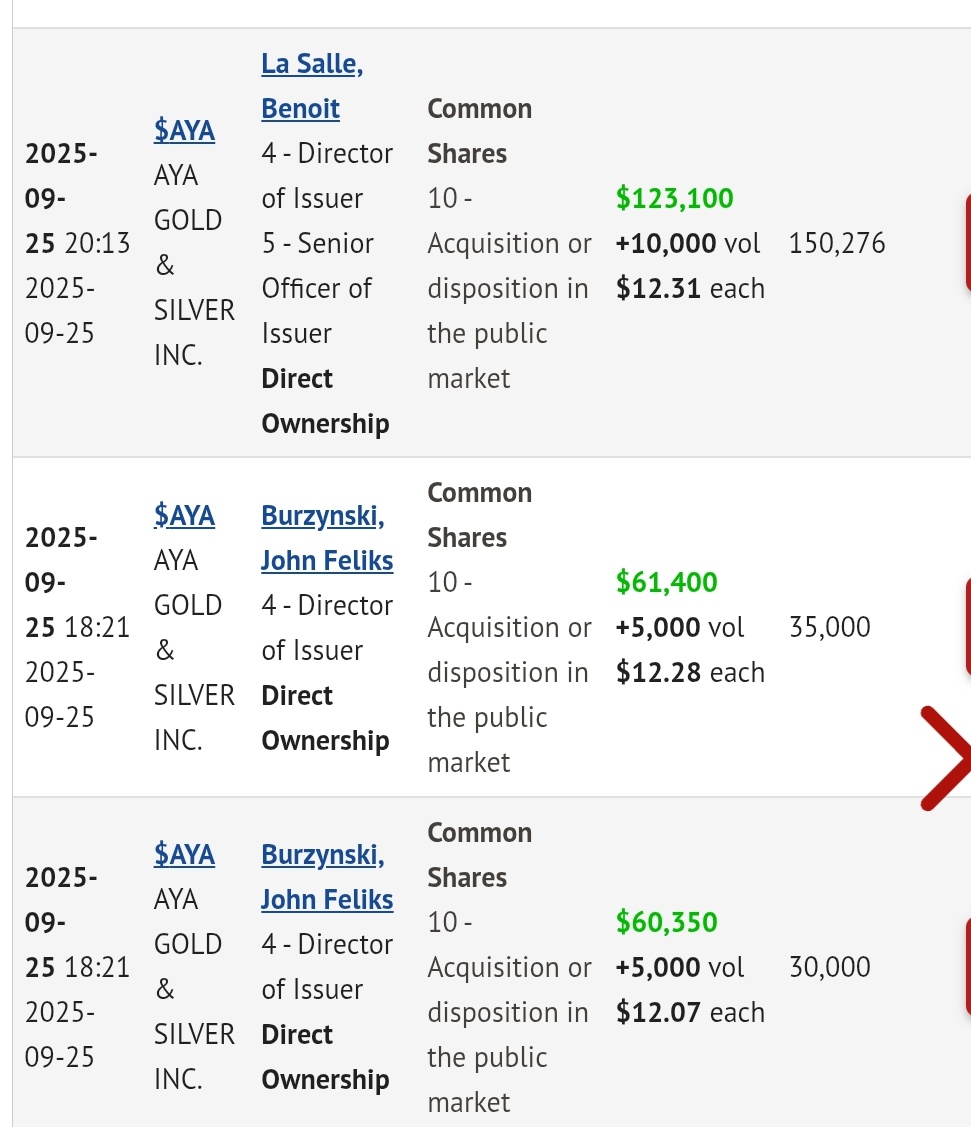Open the La Salle, Benoit insider link
Image resolution: width=971 pixels, height=1127 pixels.
point(311,86)
